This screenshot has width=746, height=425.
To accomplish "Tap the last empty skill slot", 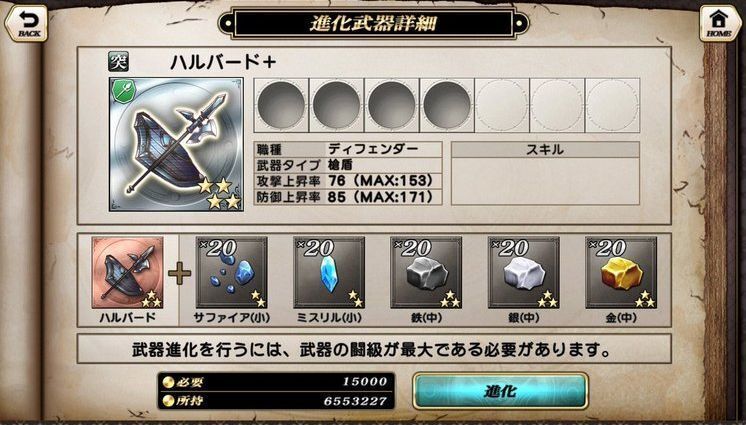I will (613, 106).
